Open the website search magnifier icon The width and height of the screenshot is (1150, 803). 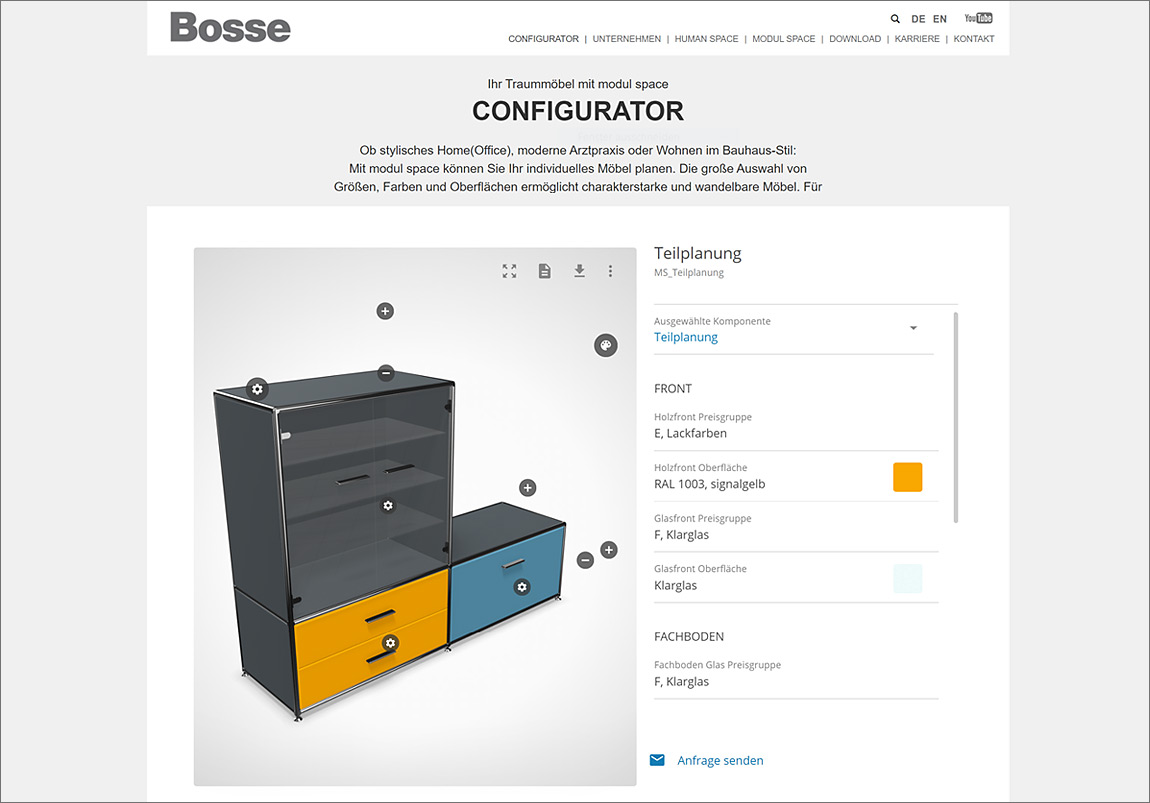895,19
